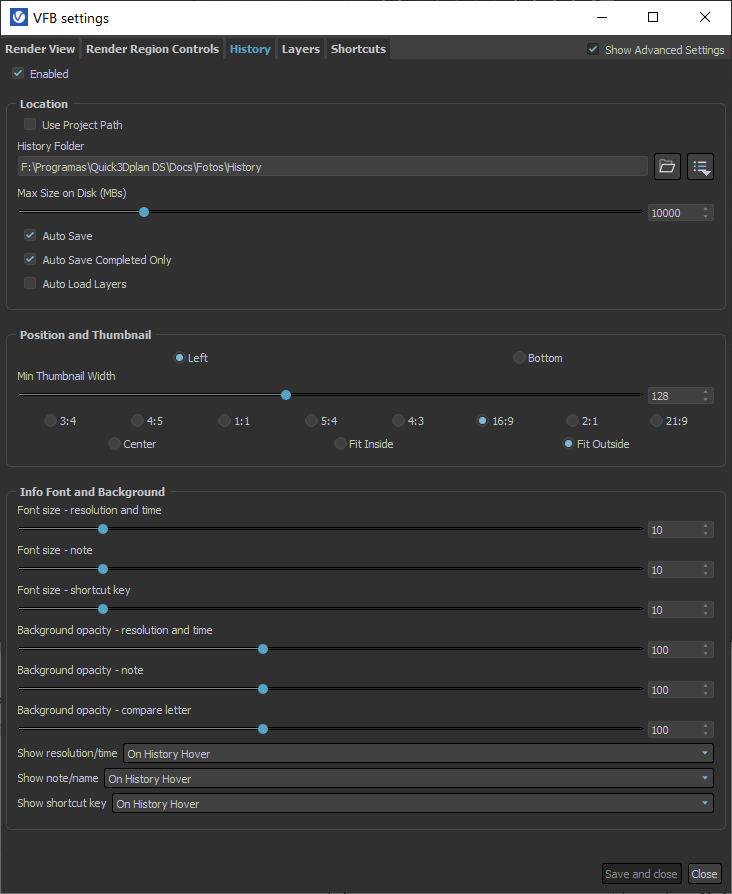Click Save and close button
This screenshot has width=732, height=894.
click(x=641, y=873)
